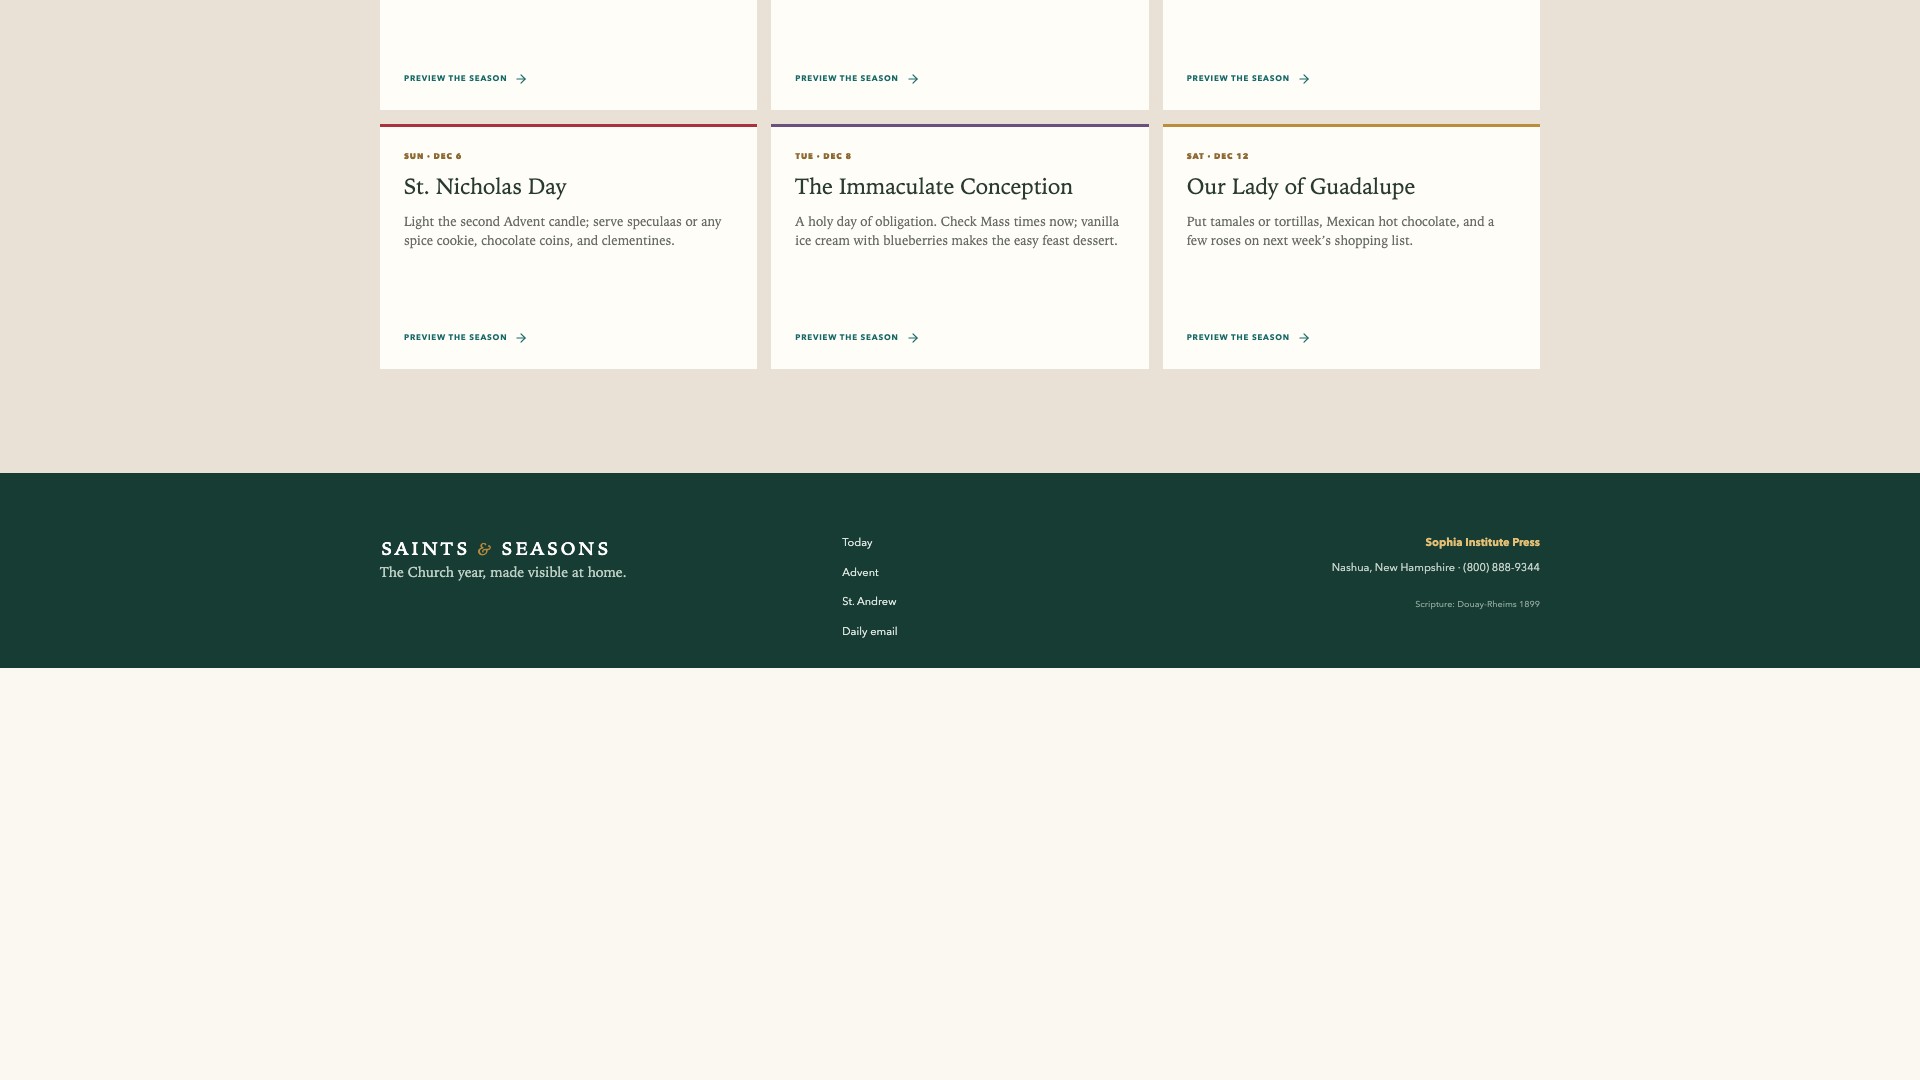
Task: Open Preview the Season under Immaculate Conception
Action: pos(857,338)
